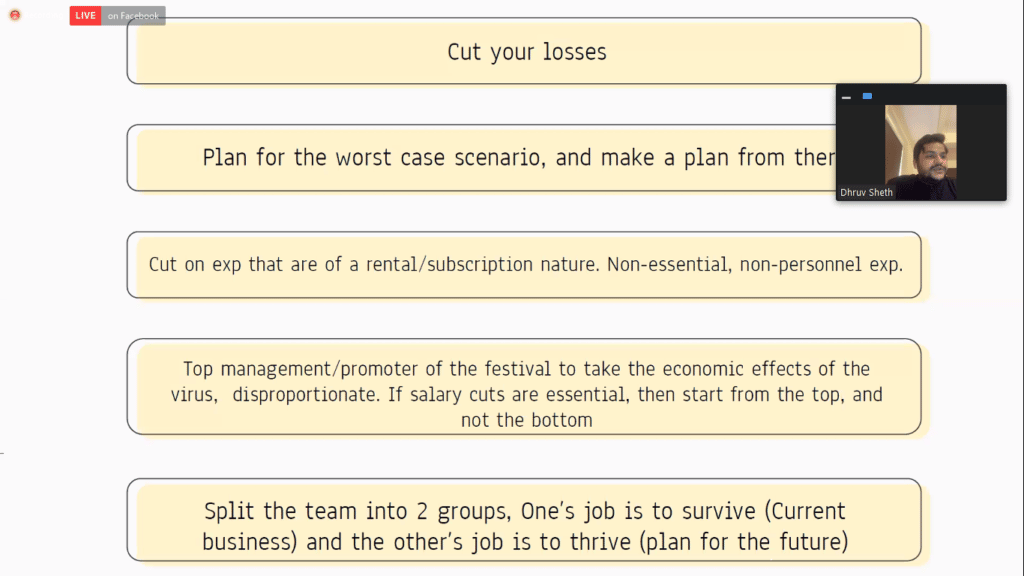Image resolution: width=1024 pixels, height=576 pixels.
Task: Click the faint Recording label text
Action: click(45, 16)
